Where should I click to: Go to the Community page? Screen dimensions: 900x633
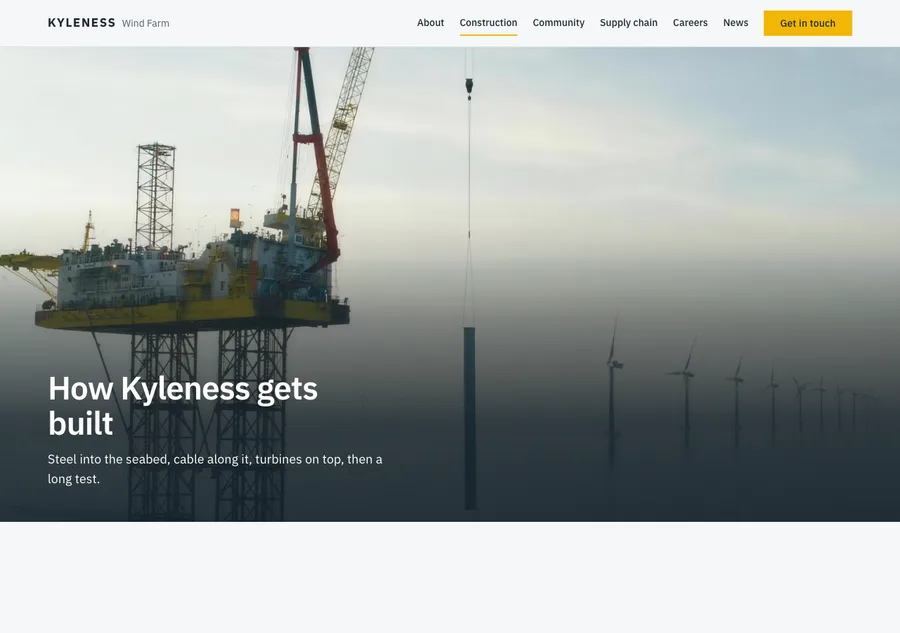(558, 23)
